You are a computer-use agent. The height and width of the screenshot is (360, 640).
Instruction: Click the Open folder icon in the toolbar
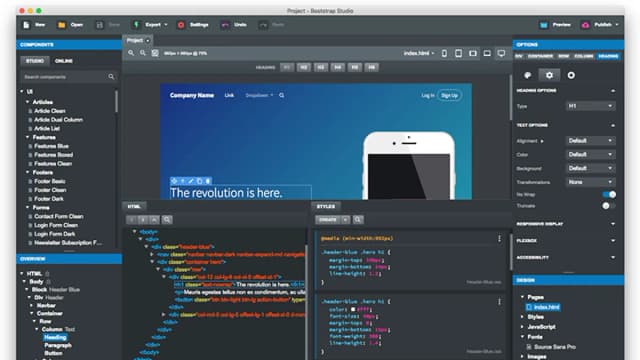pyautogui.click(x=62, y=25)
